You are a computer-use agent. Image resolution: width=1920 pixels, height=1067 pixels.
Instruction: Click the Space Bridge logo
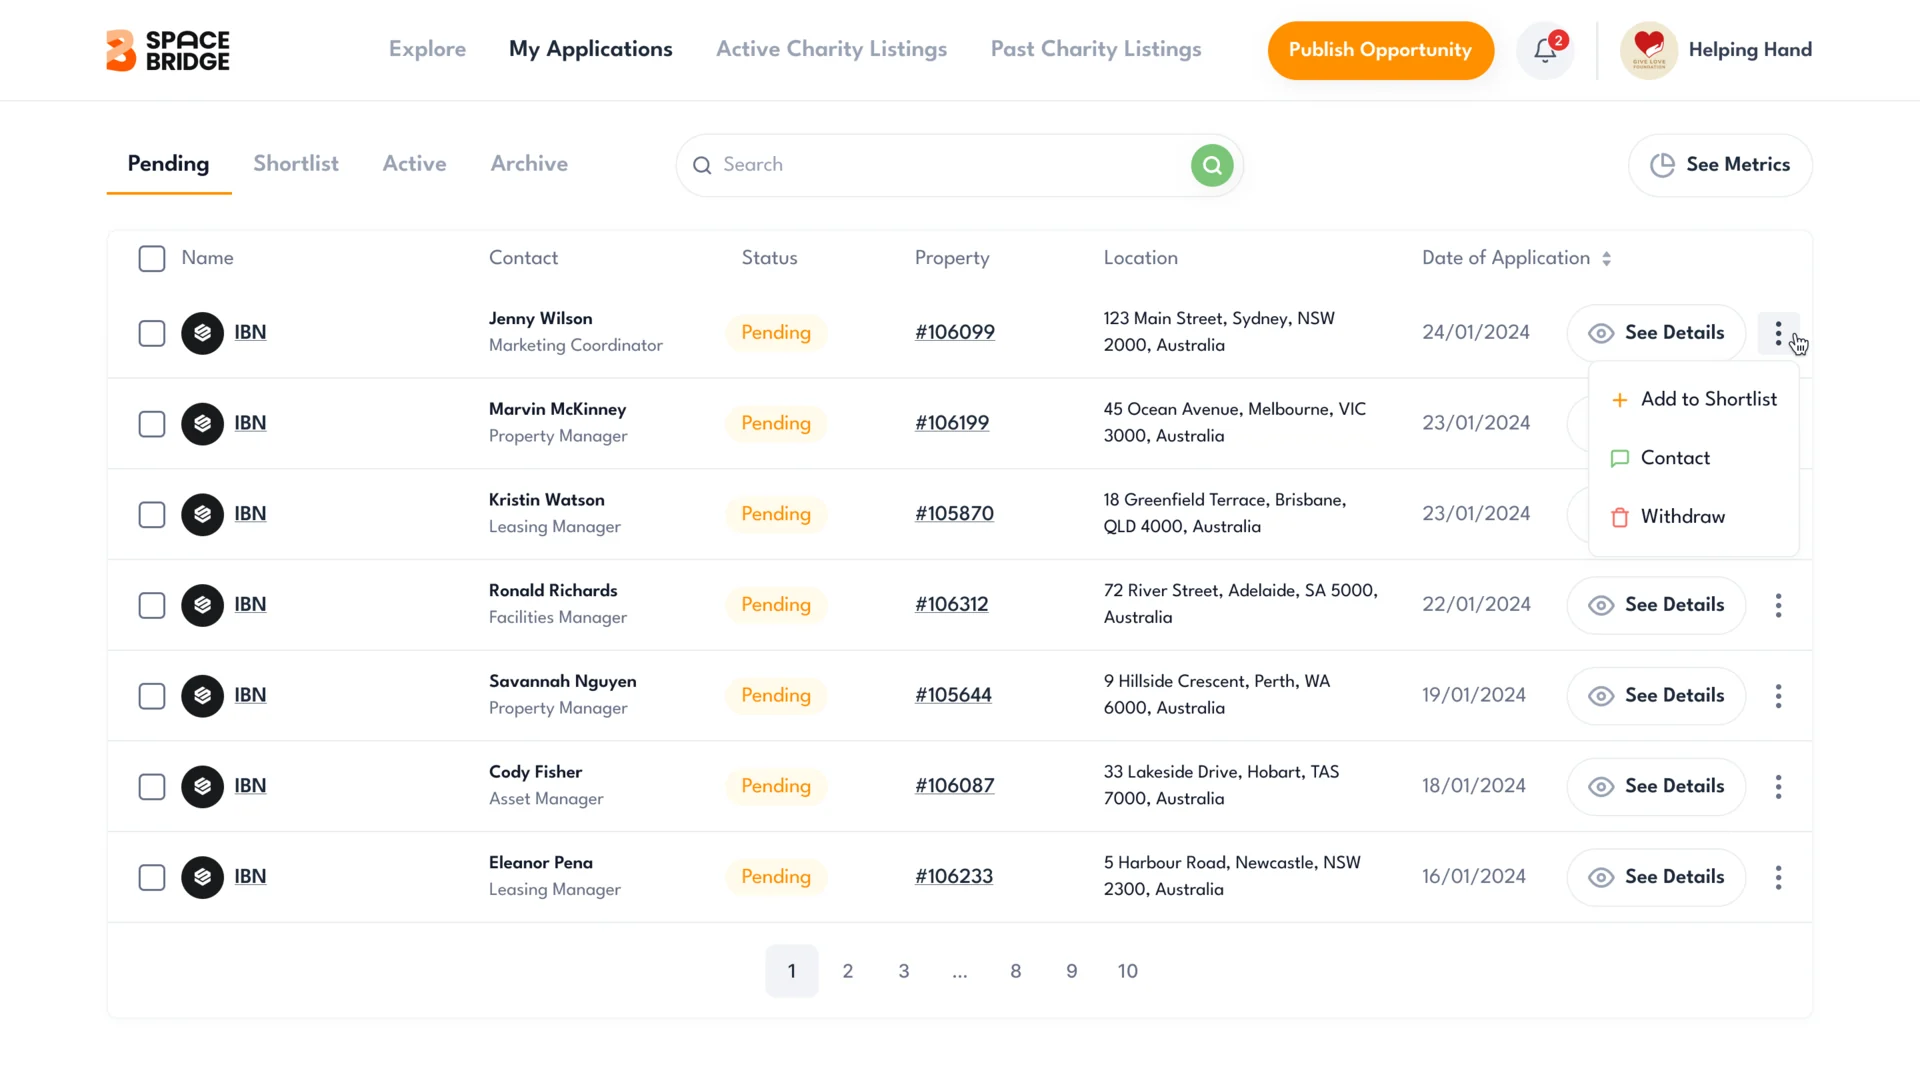click(x=168, y=50)
